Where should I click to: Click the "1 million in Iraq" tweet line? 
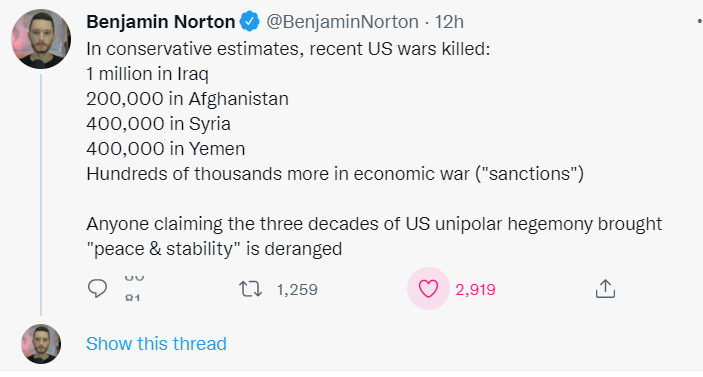pos(148,74)
